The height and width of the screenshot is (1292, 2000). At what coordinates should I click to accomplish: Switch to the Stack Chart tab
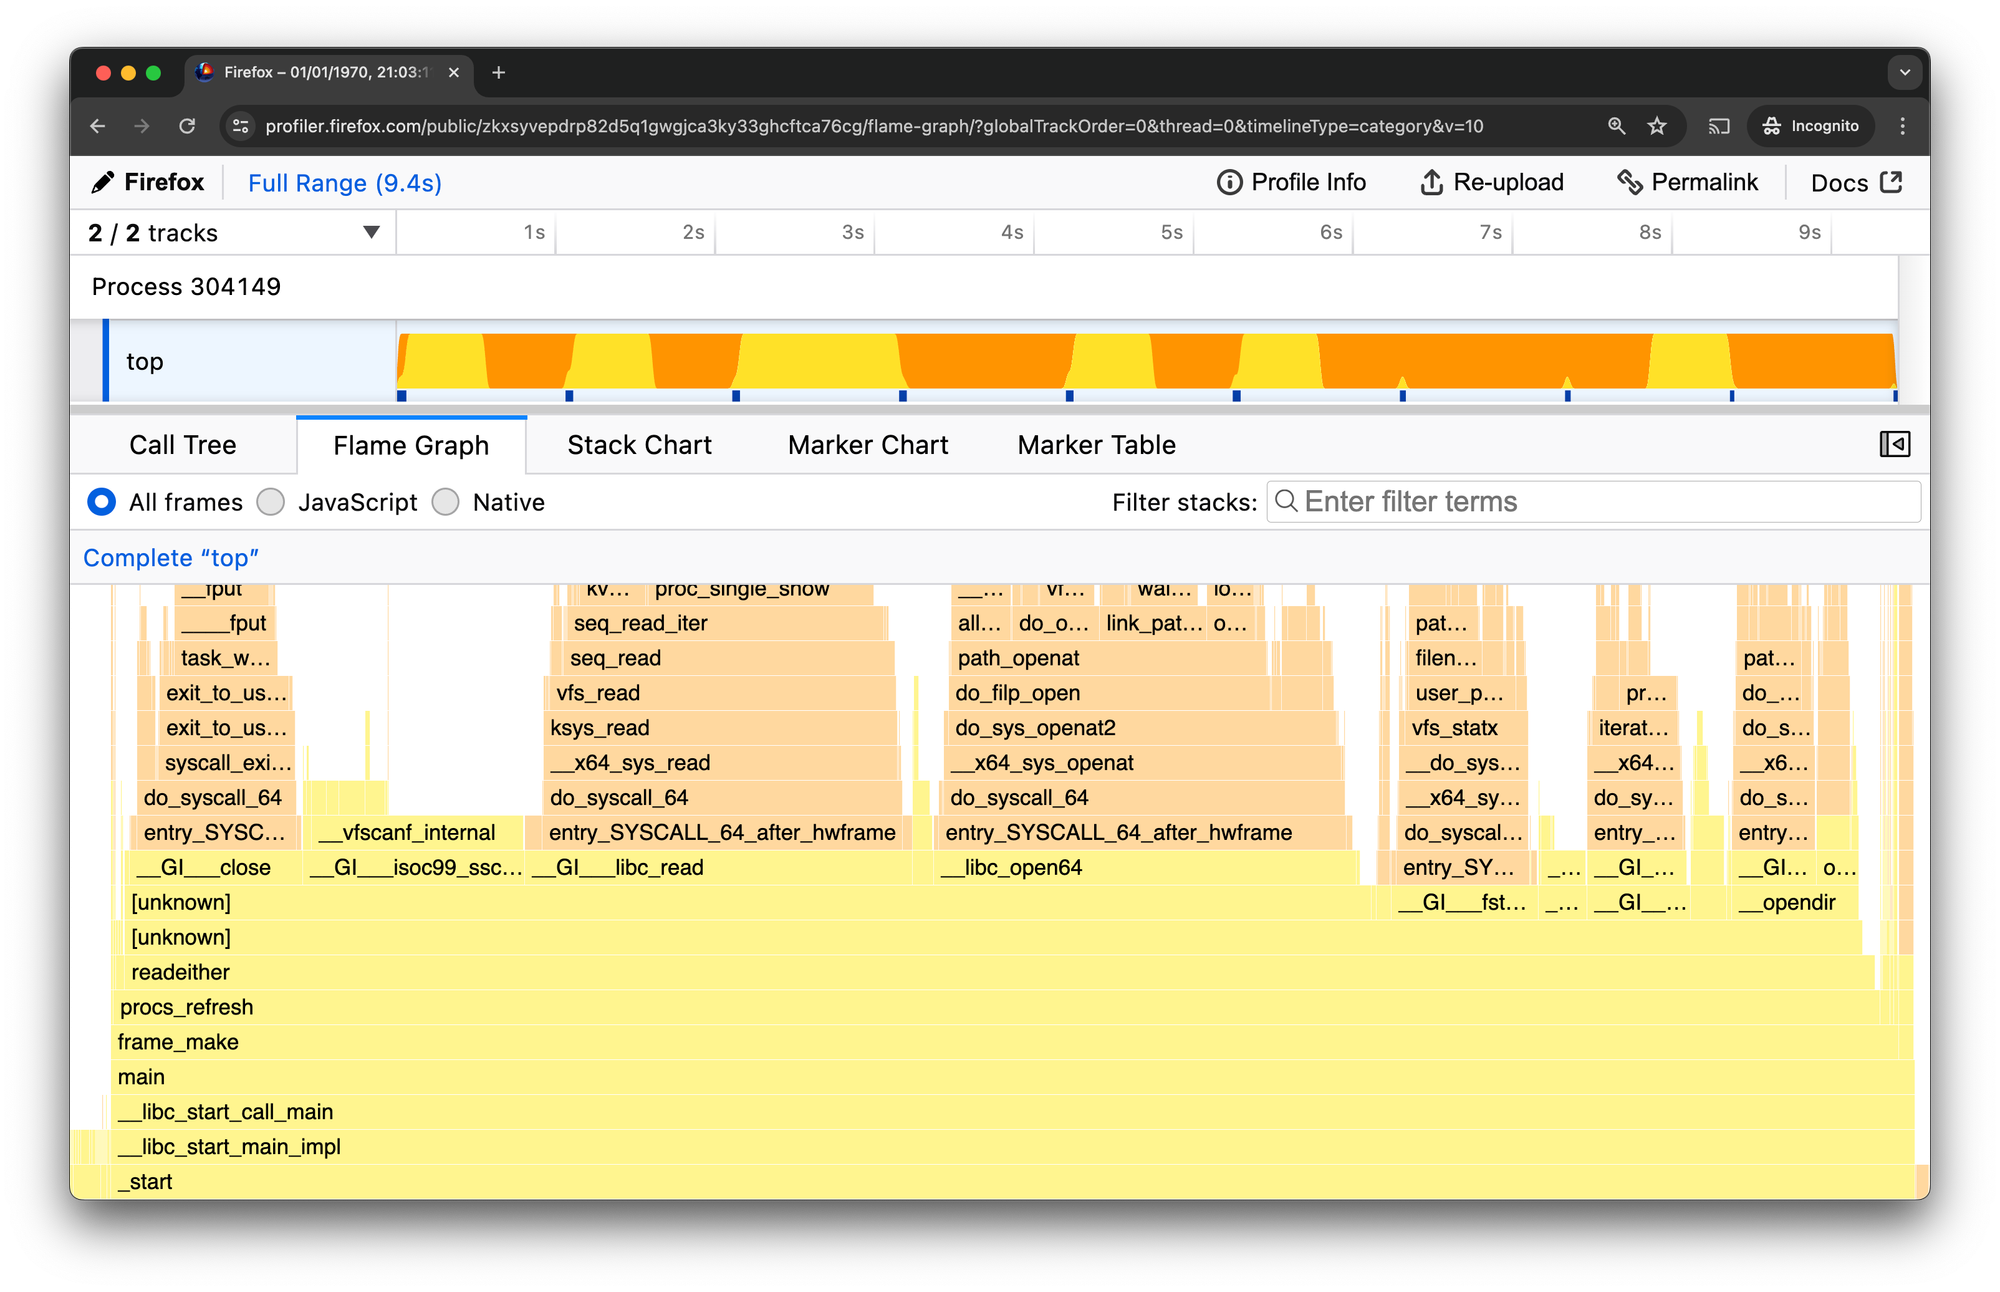point(639,444)
